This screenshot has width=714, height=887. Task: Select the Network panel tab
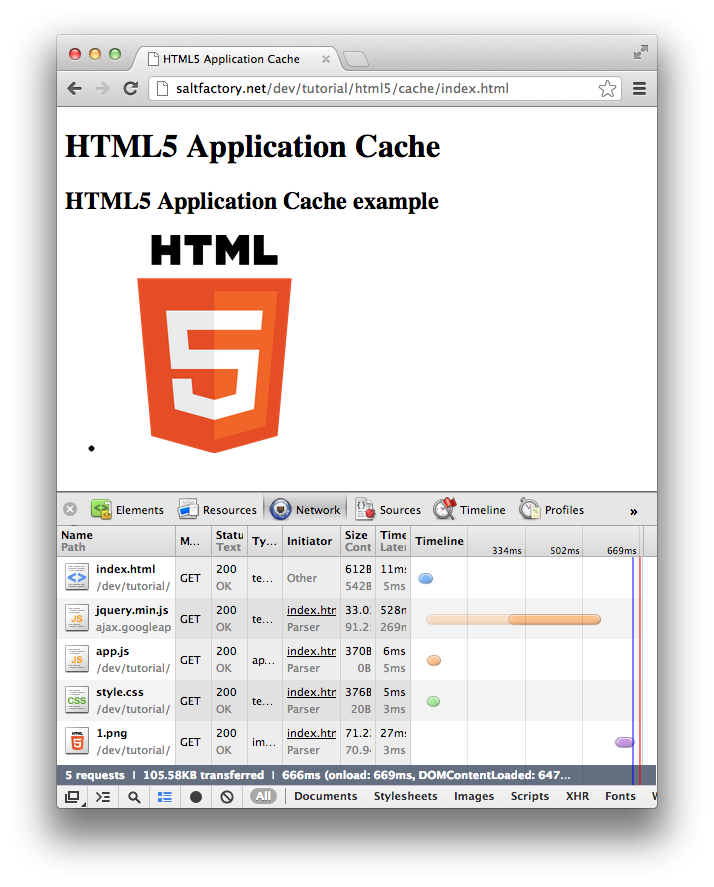coord(306,510)
